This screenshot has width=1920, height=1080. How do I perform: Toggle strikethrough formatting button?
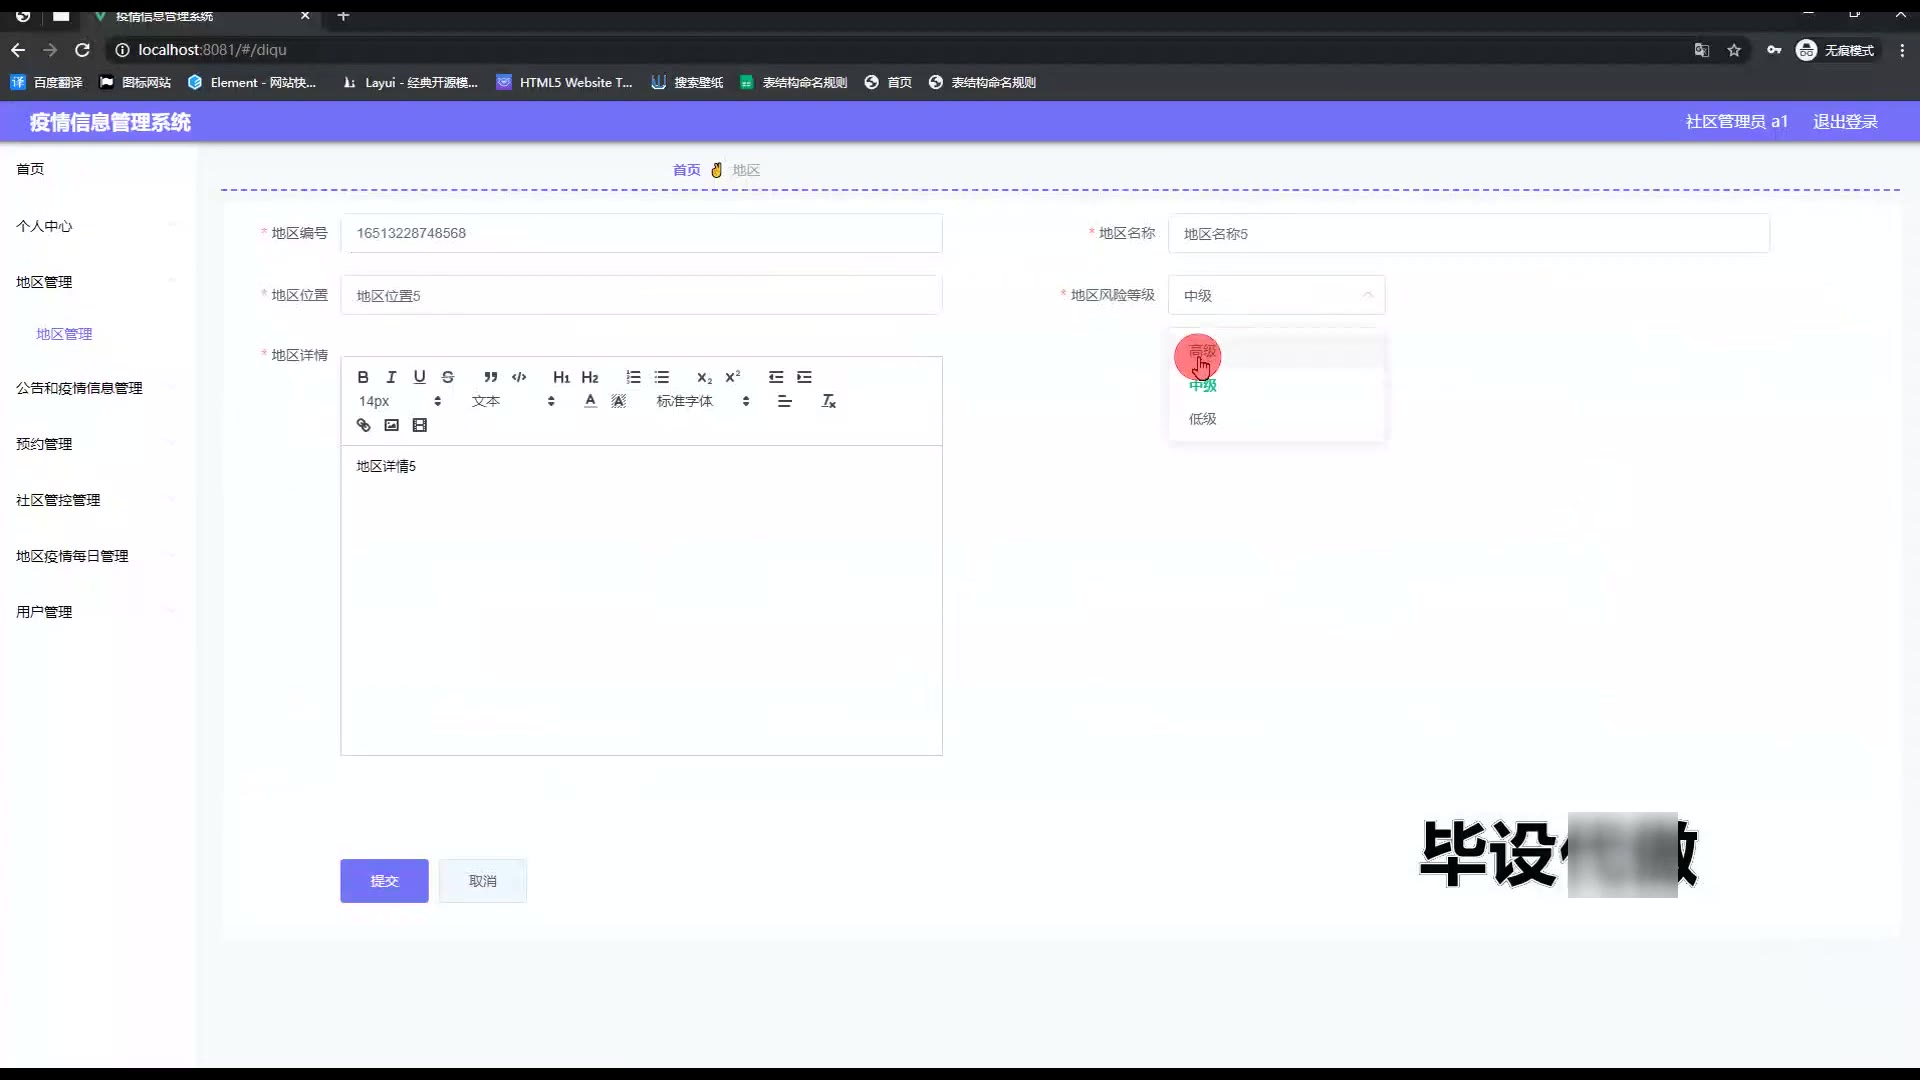coord(448,377)
